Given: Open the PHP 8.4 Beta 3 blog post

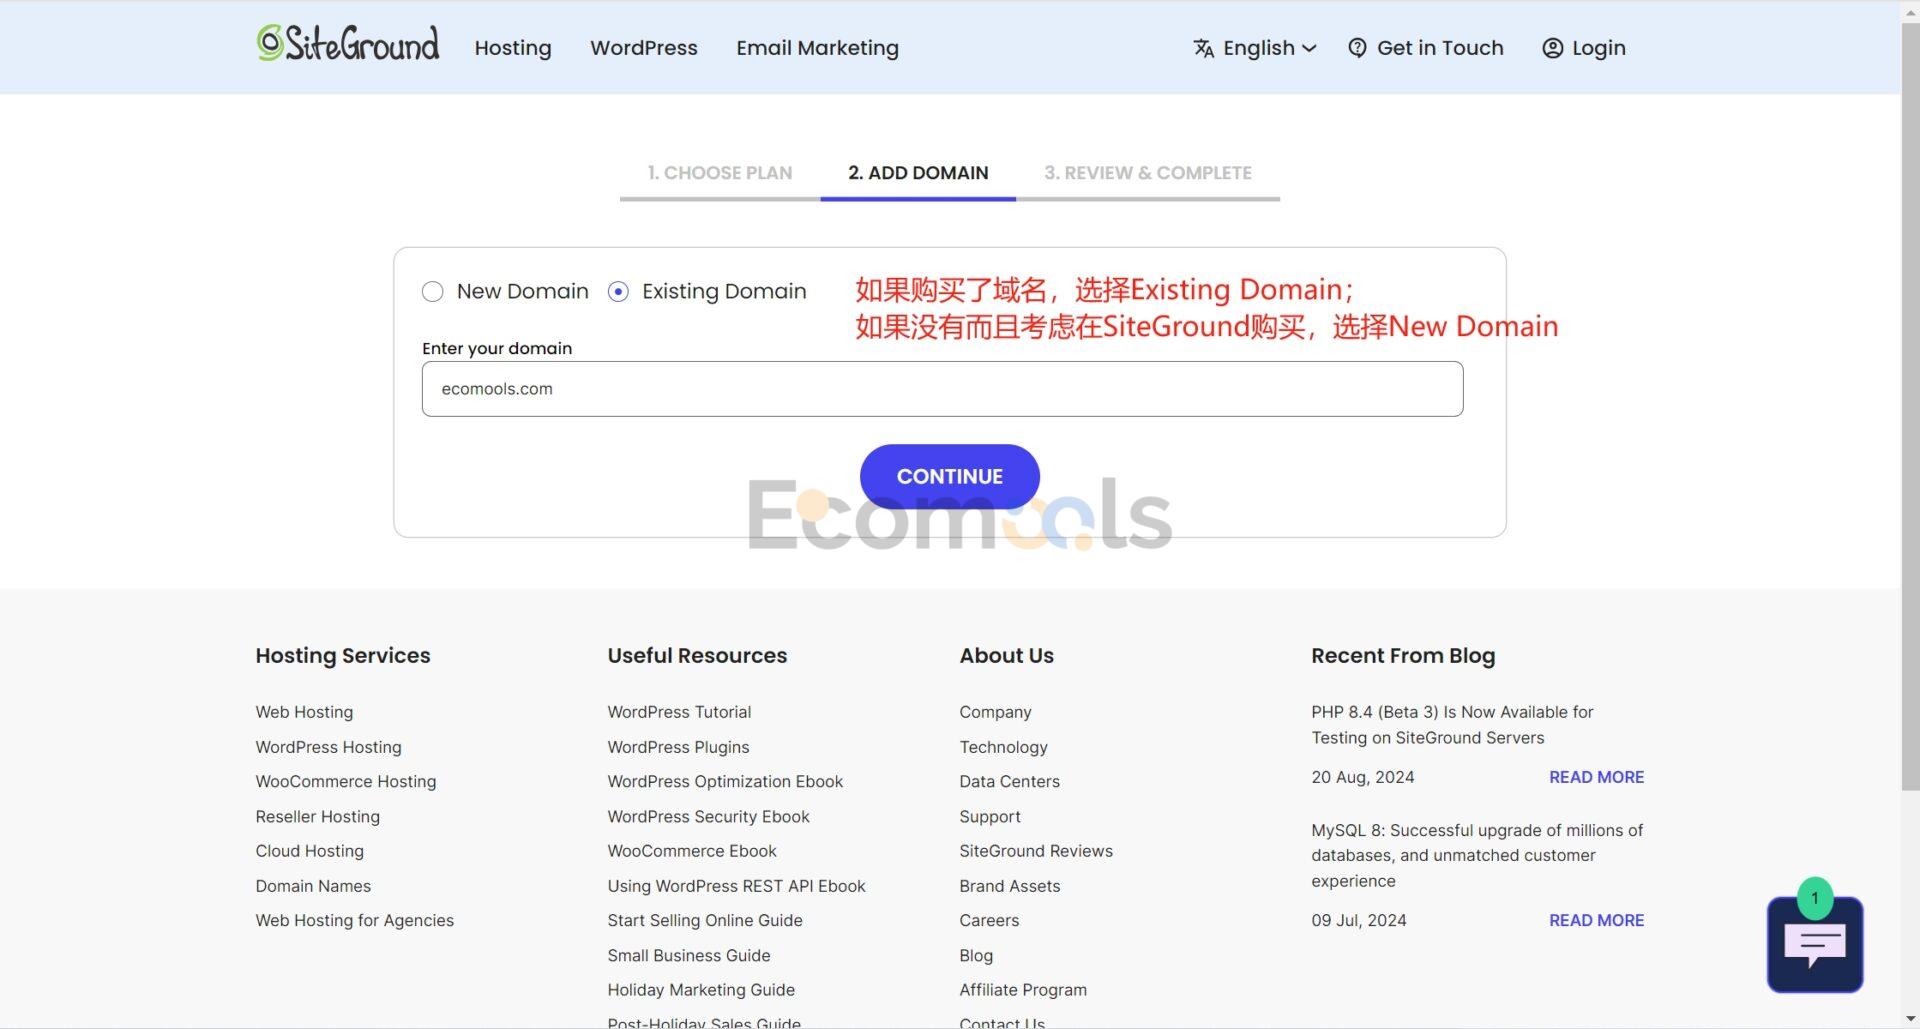Looking at the screenshot, I should click(1452, 725).
